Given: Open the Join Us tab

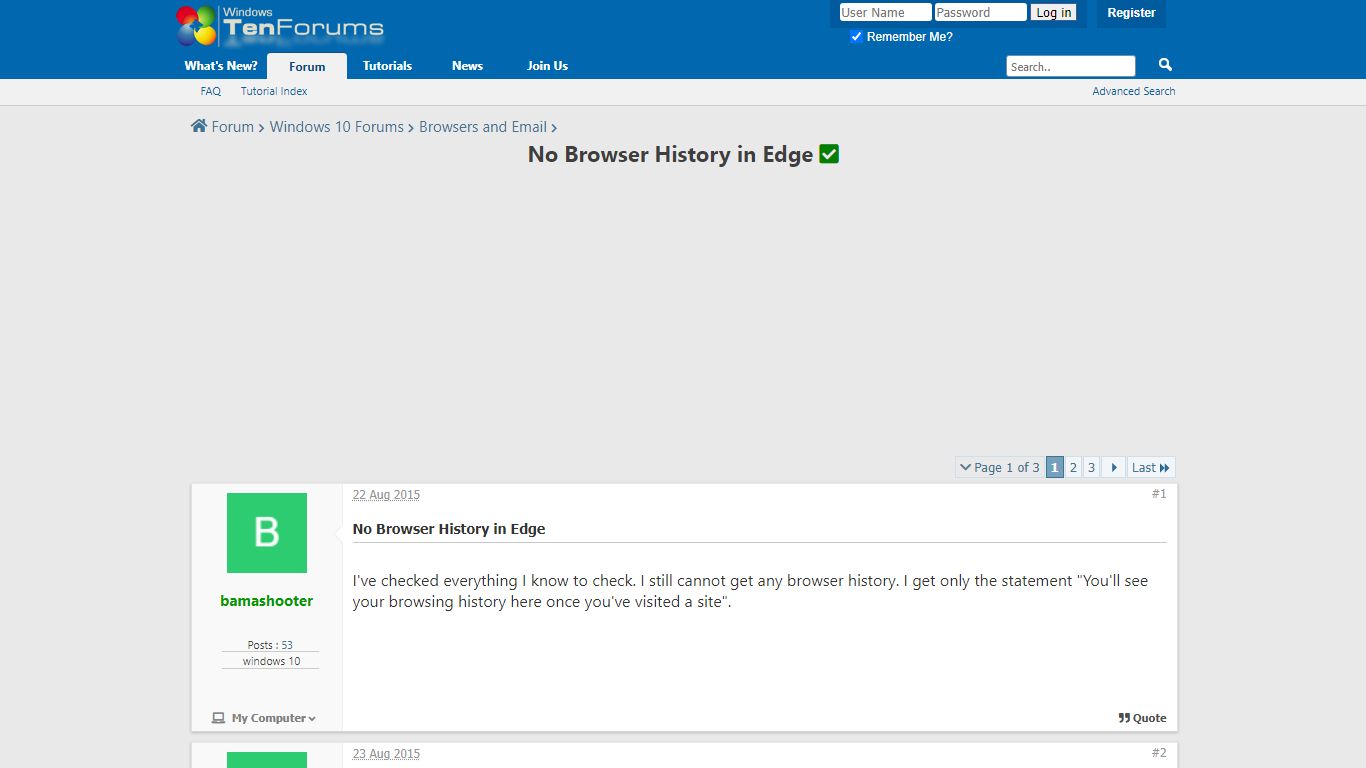Looking at the screenshot, I should (547, 66).
